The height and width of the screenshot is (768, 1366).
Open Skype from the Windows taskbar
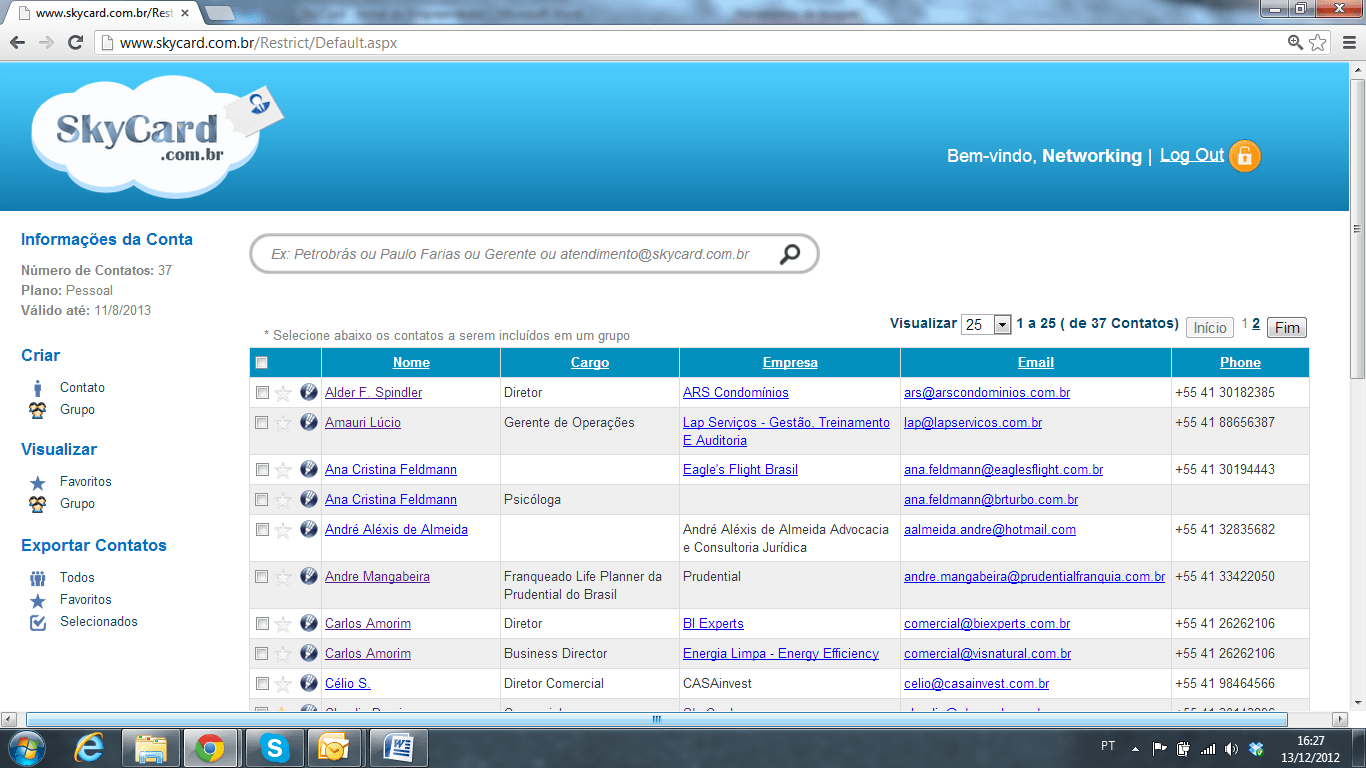[274, 747]
